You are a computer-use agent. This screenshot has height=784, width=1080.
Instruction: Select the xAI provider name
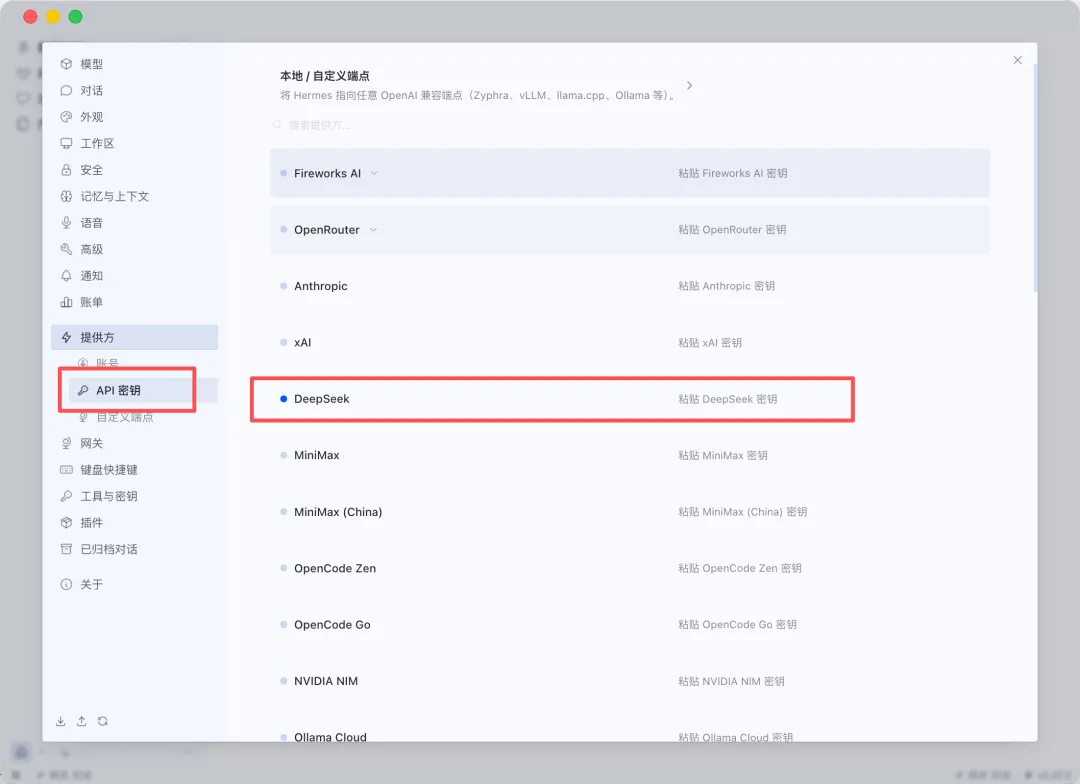point(302,342)
